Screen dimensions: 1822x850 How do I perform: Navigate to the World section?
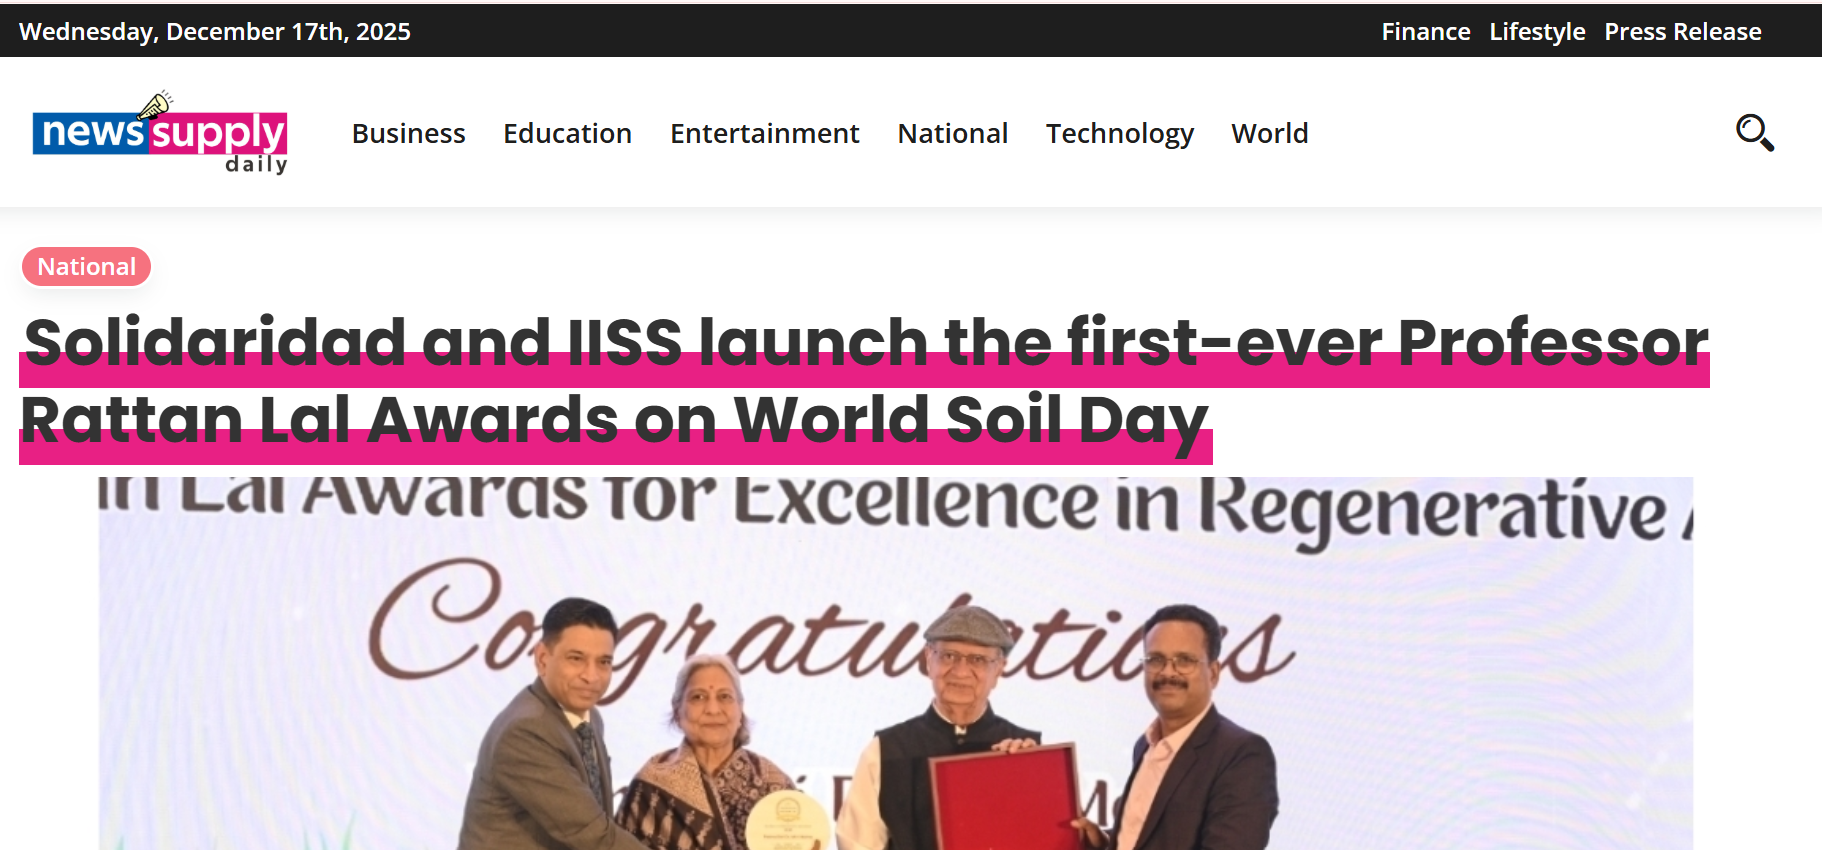(x=1269, y=133)
